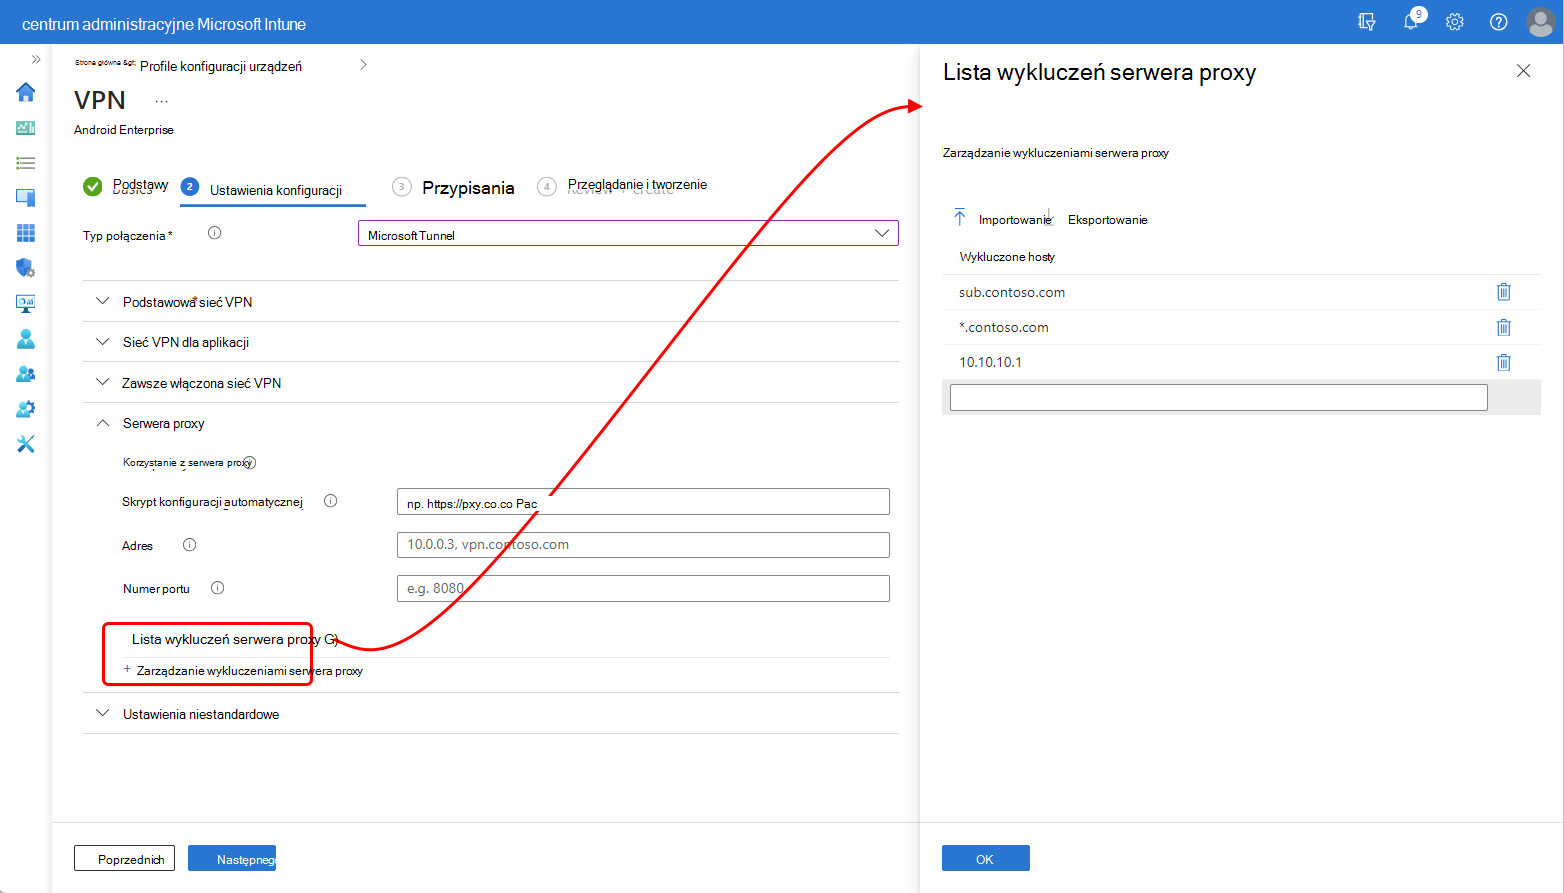The height and width of the screenshot is (893, 1564).
Task: Open Strona główna breadcrumb link
Action: tap(105, 63)
